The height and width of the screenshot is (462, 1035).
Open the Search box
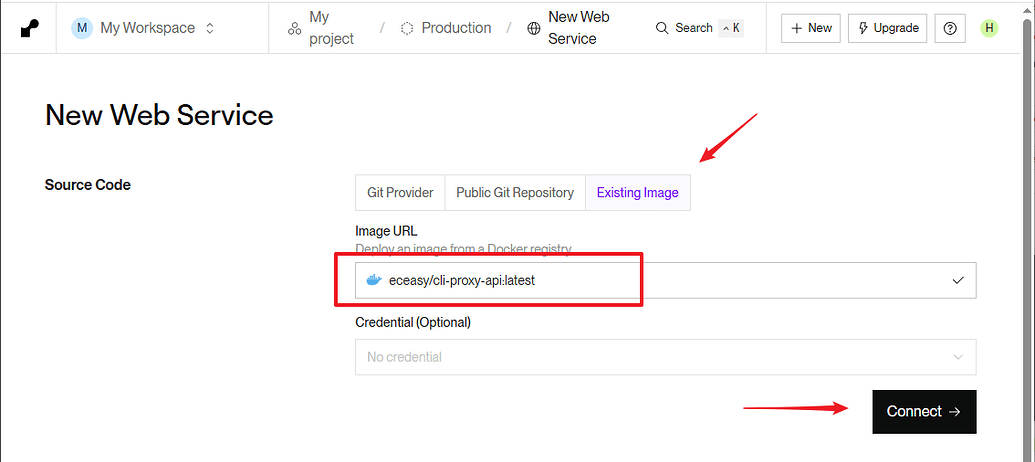(699, 28)
